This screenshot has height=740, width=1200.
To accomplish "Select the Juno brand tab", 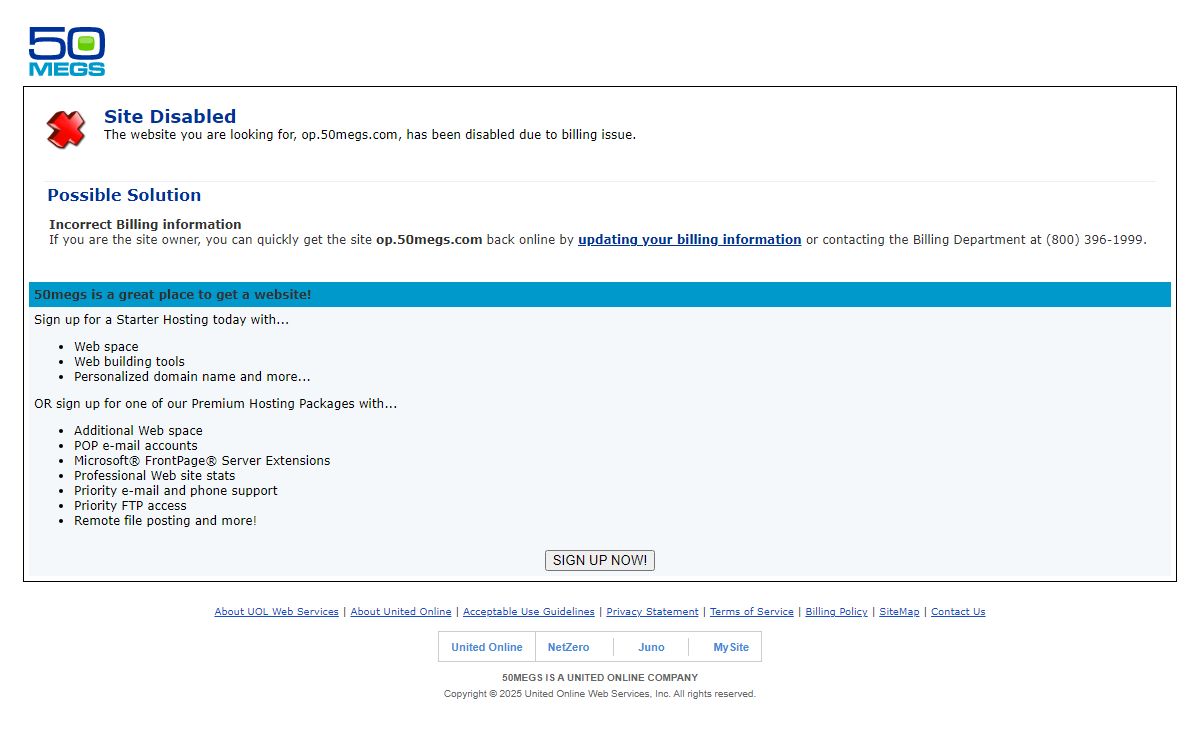I will pos(651,647).
